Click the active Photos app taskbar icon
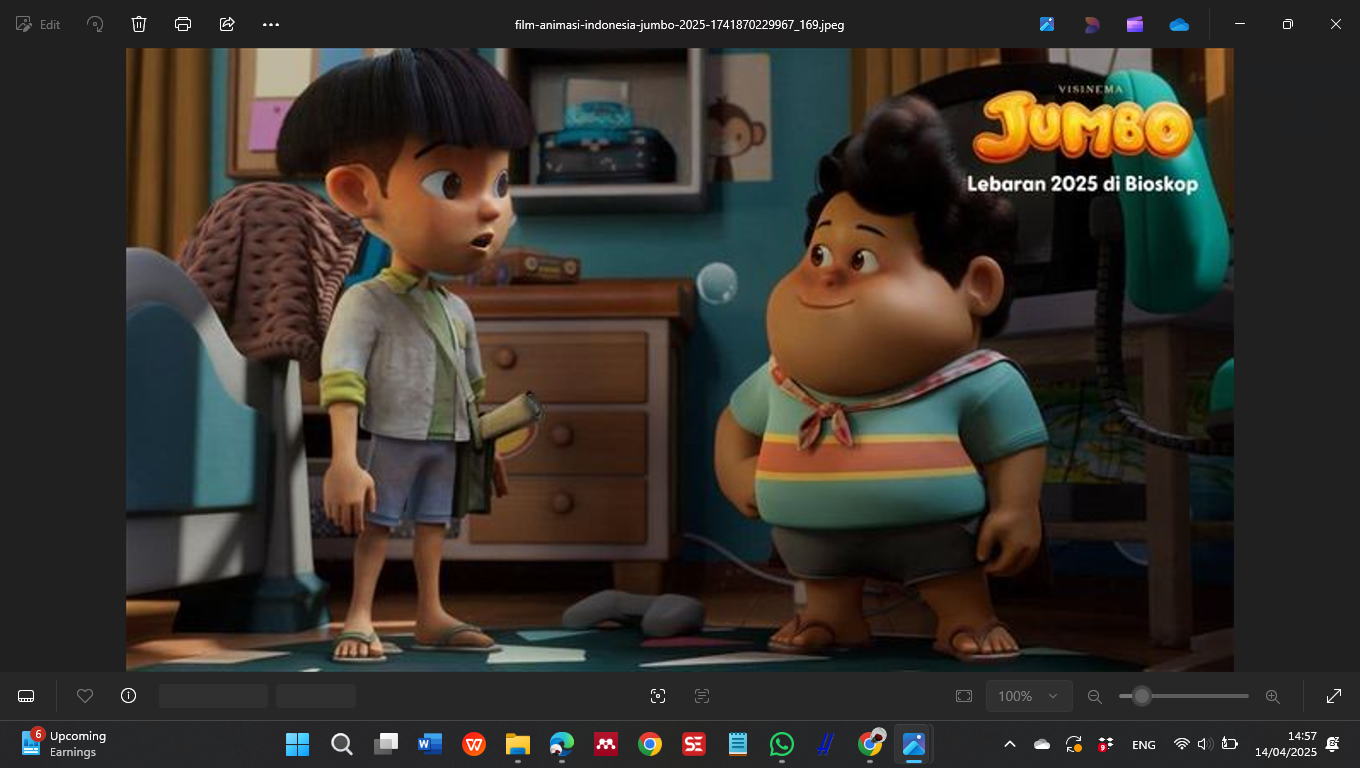The width and height of the screenshot is (1360, 768). point(914,744)
